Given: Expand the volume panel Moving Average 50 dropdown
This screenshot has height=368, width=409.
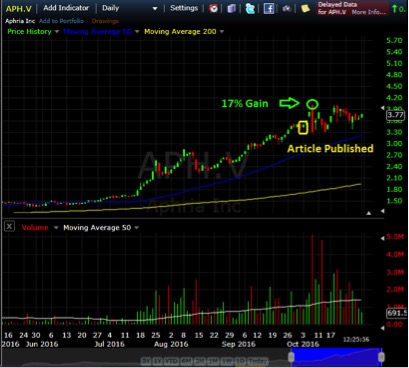Looking at the screenshot, I should pos(136,228).
